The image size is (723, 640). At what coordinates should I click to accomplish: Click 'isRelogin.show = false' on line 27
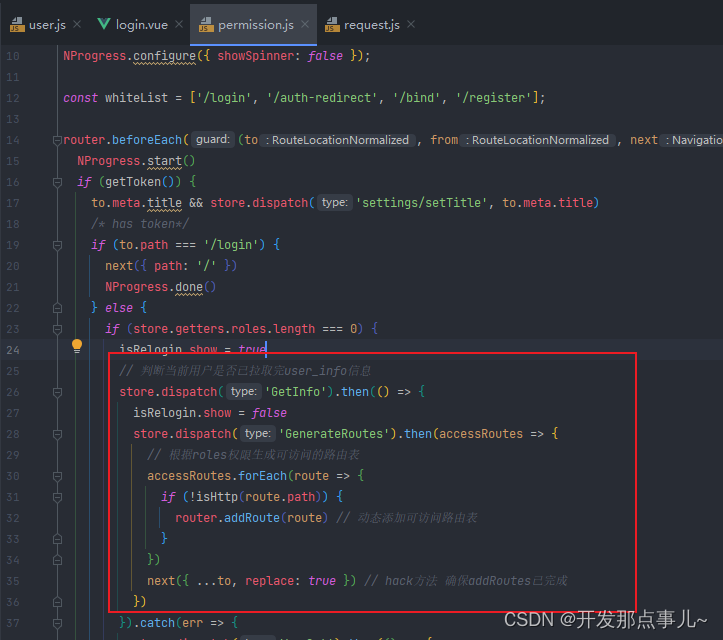coord(210,413)
